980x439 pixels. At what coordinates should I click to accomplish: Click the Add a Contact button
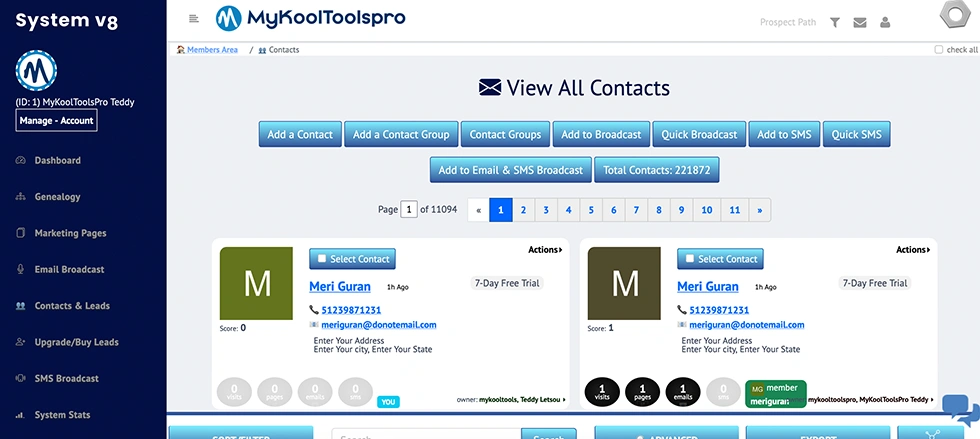[x=300, y=135]
